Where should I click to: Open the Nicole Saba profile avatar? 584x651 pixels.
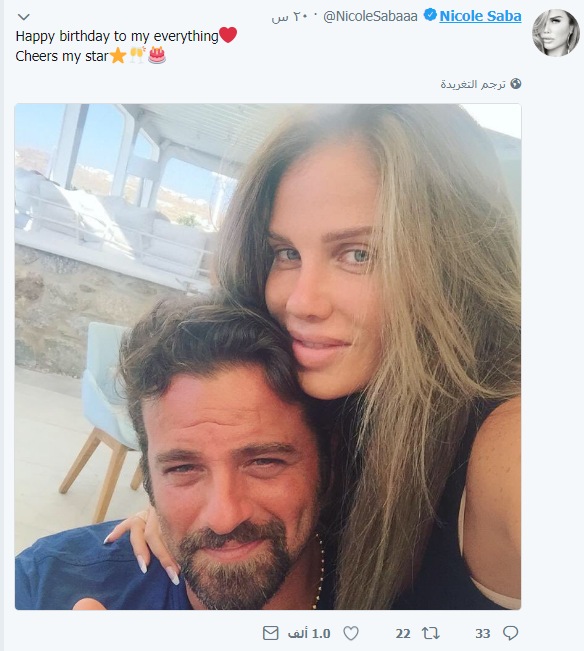click(x=555, y=33)
